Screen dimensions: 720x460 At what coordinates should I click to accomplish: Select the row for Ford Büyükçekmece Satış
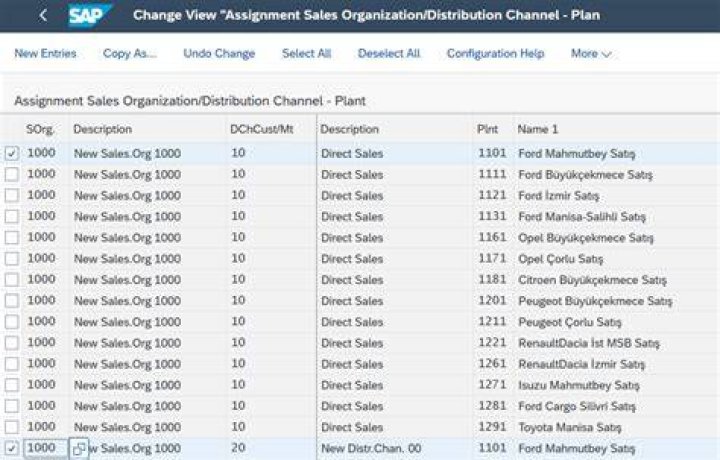(11, 174)
